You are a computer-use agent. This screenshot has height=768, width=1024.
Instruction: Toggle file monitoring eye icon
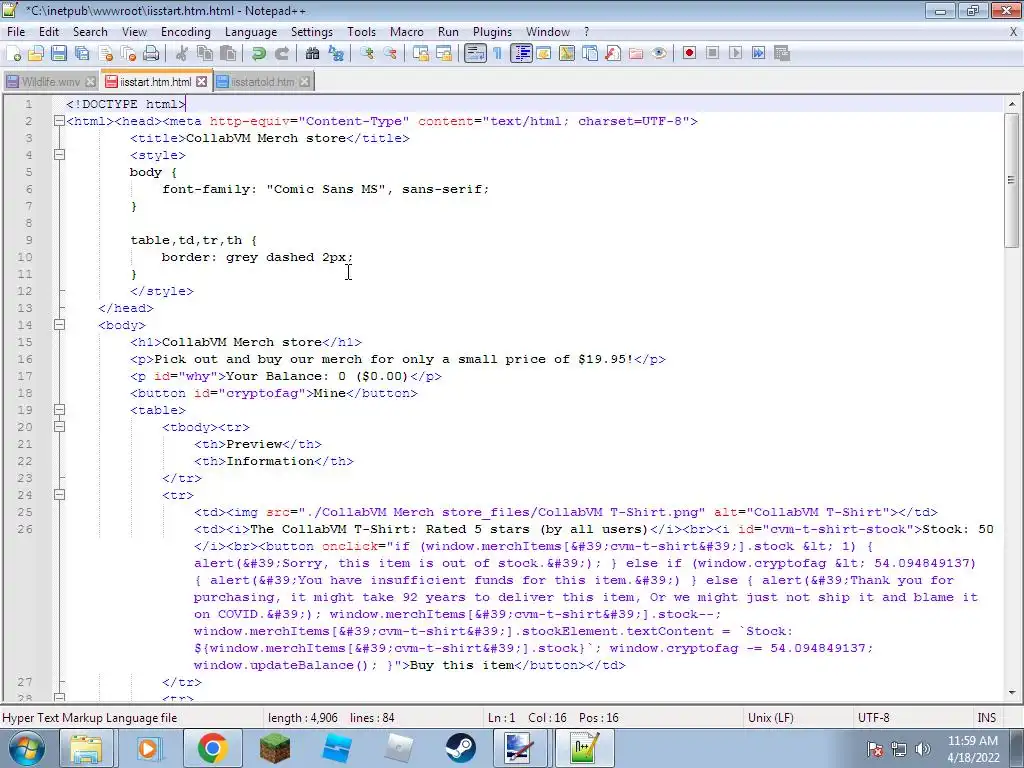click(x=659, y=54)
